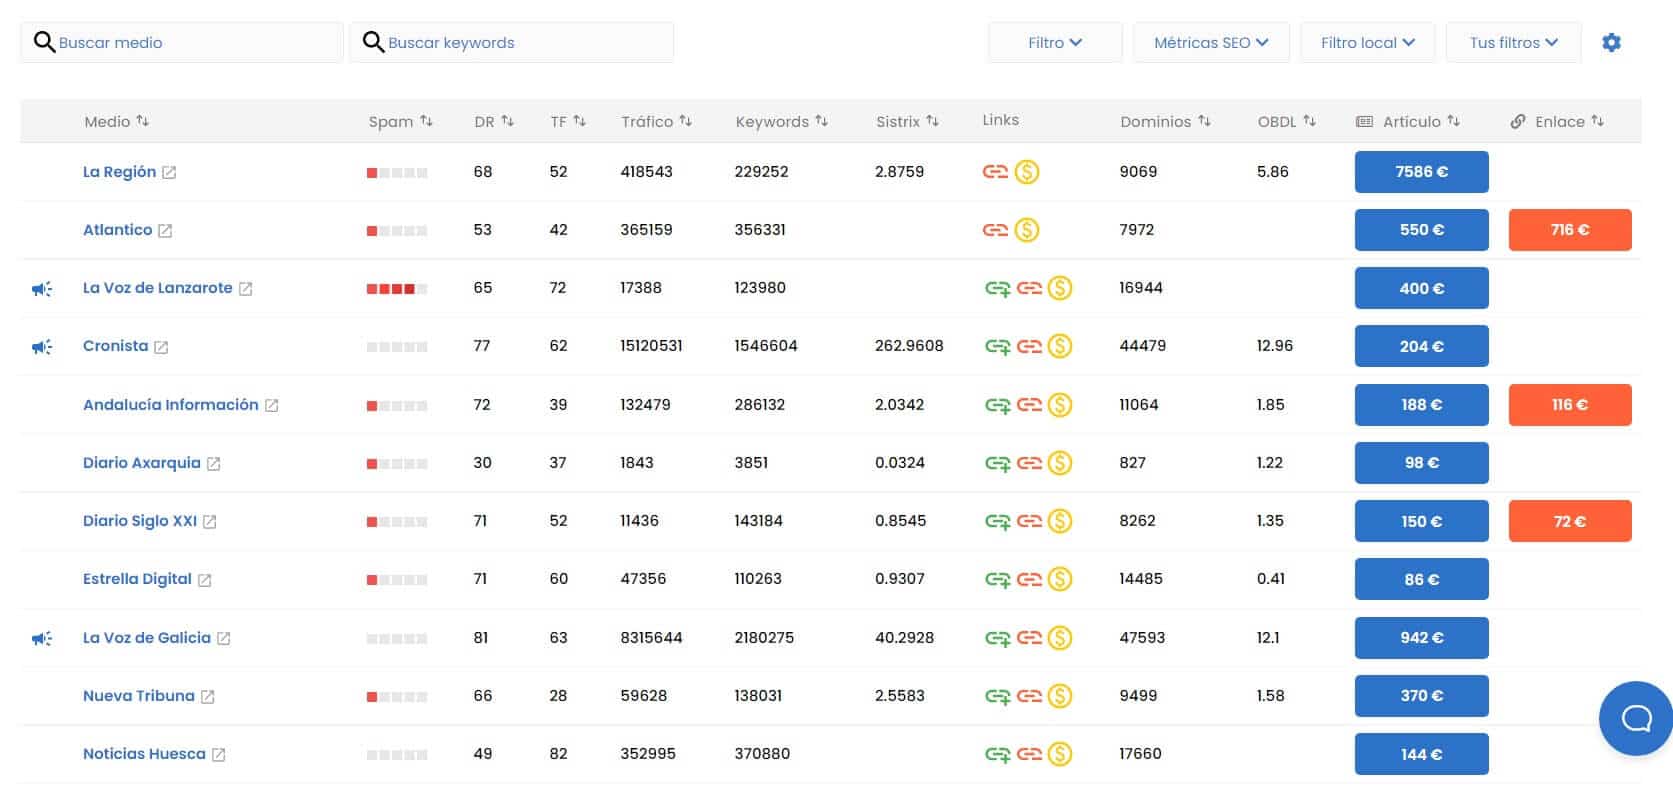Click megaphone icon in Cronista row
The image size is (1673, 789).
click(42, 346)
